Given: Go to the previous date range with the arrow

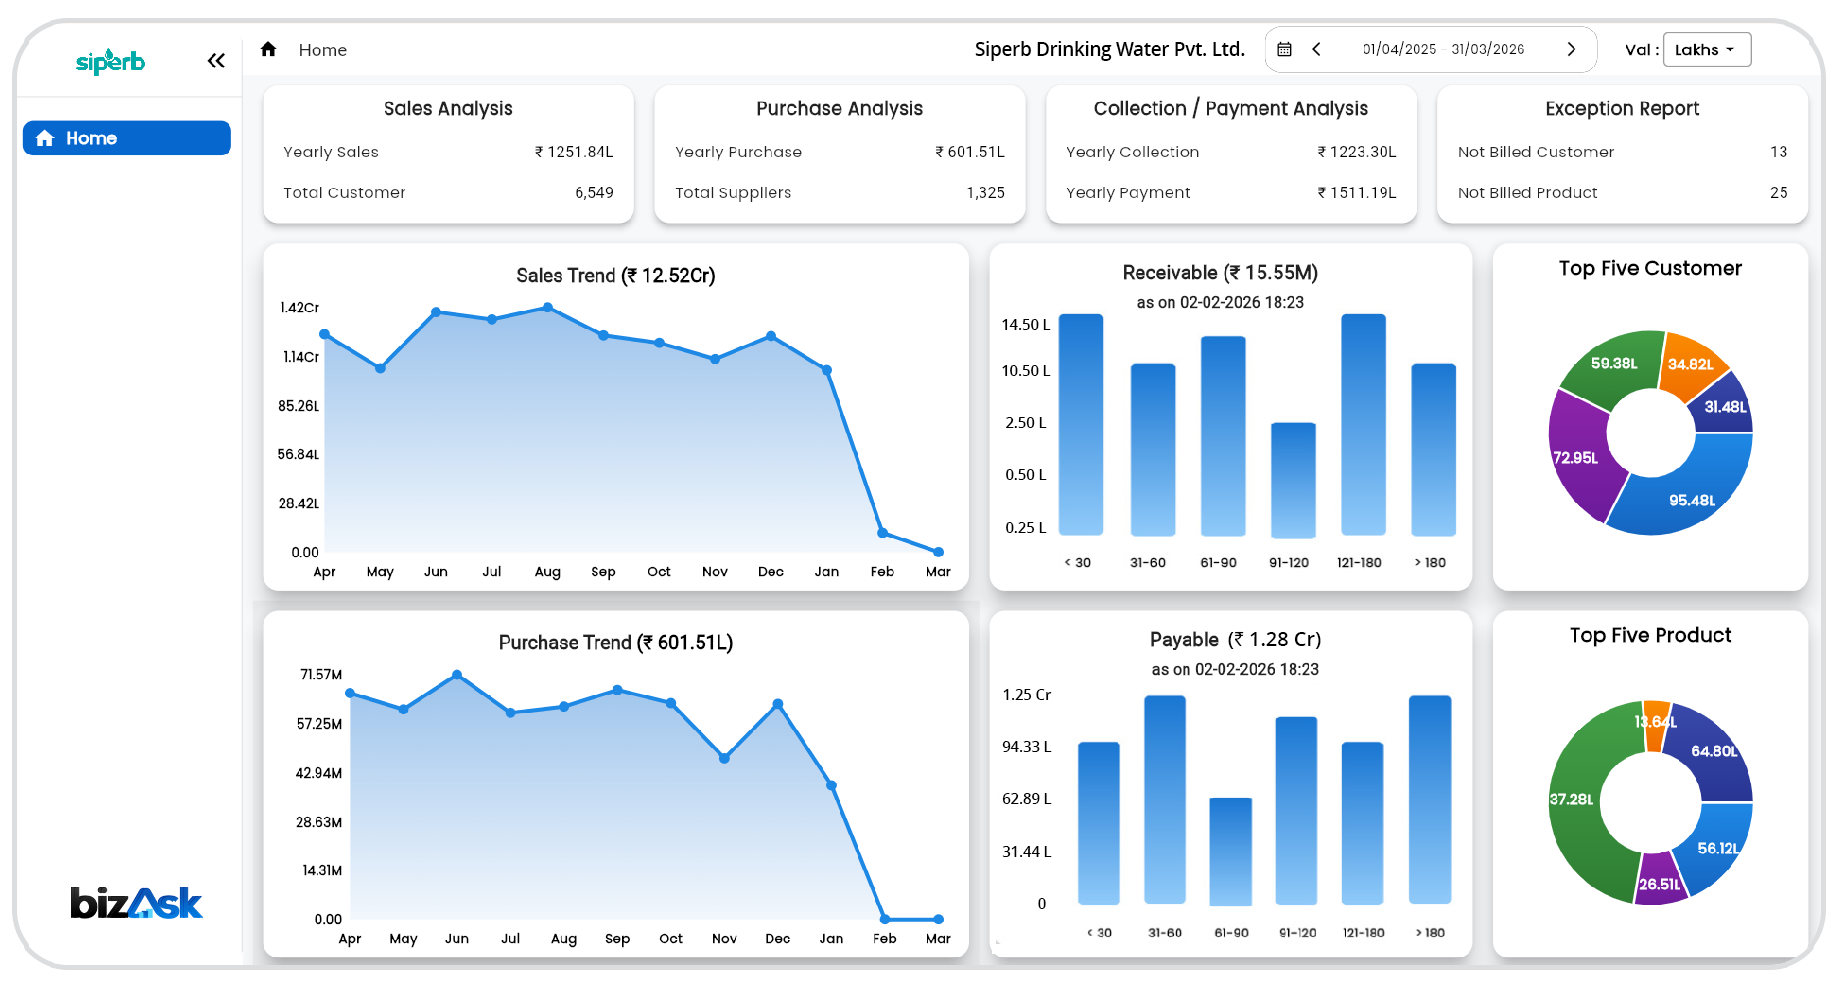Looking at the screenshot, I should pos(1317,49).
